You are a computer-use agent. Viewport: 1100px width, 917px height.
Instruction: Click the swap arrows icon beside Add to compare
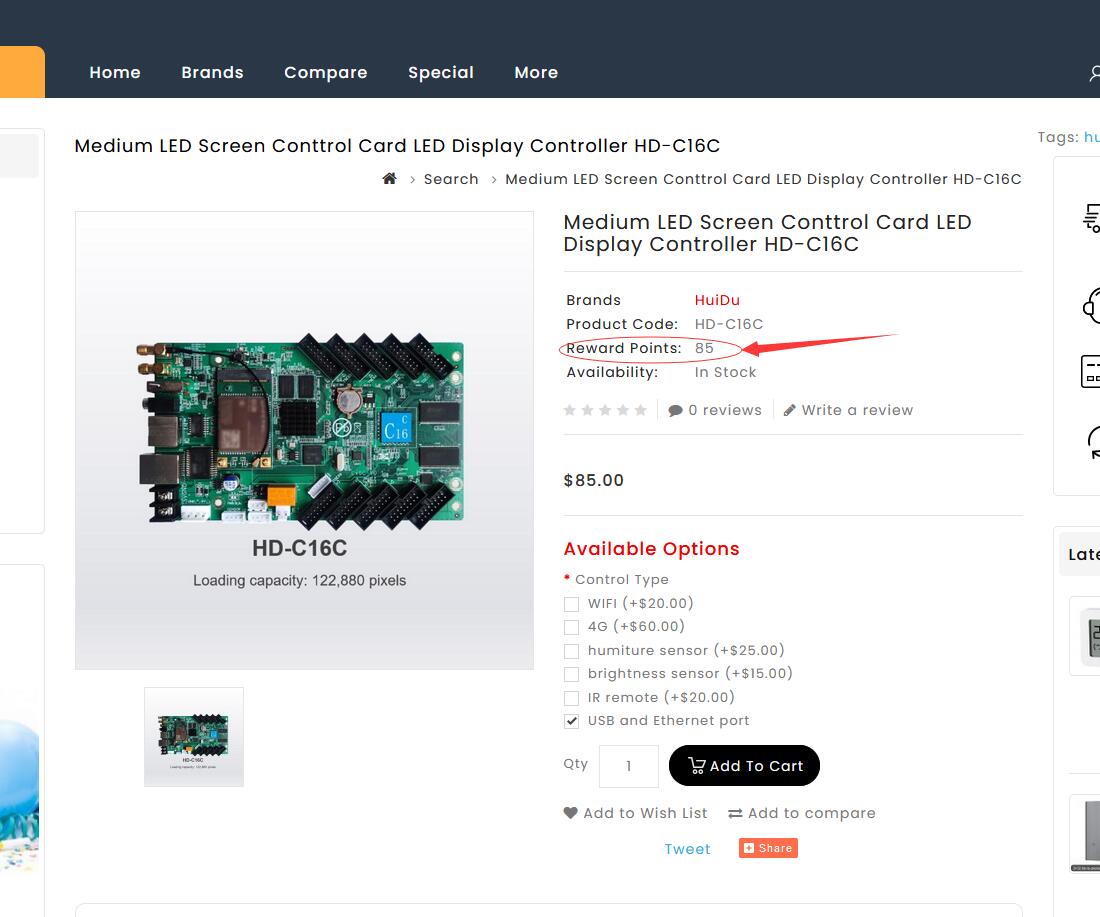pos(735,813)
